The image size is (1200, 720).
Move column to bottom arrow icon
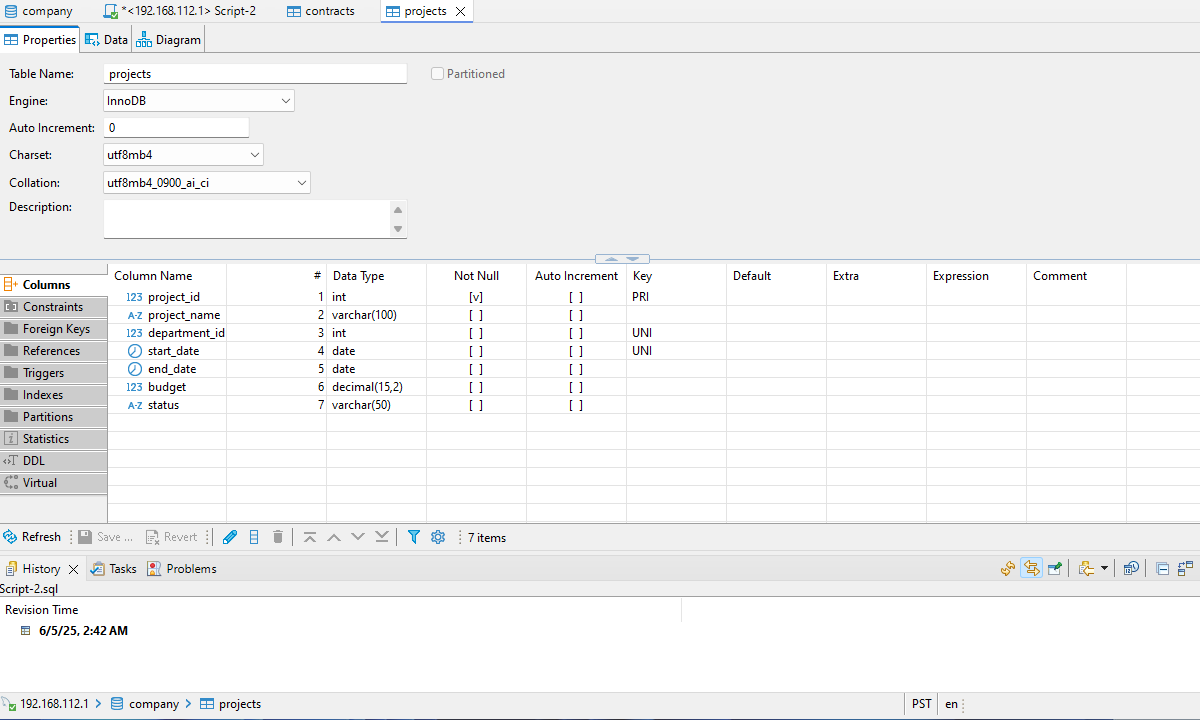(x=382, y=537)
